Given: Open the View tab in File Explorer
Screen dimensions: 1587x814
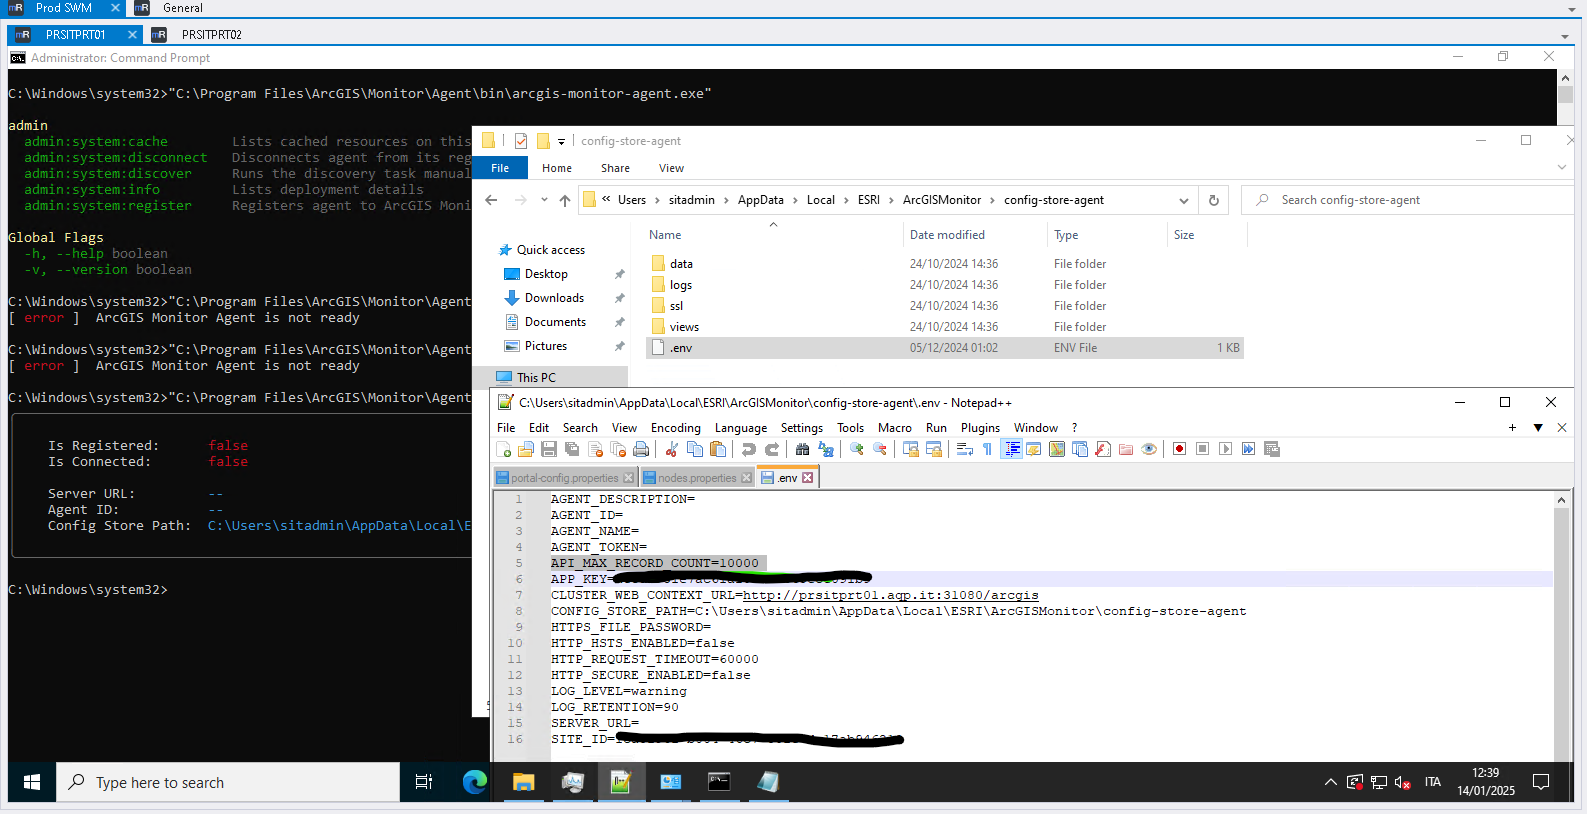Looking at the screenshot, I should coord(671,168).
